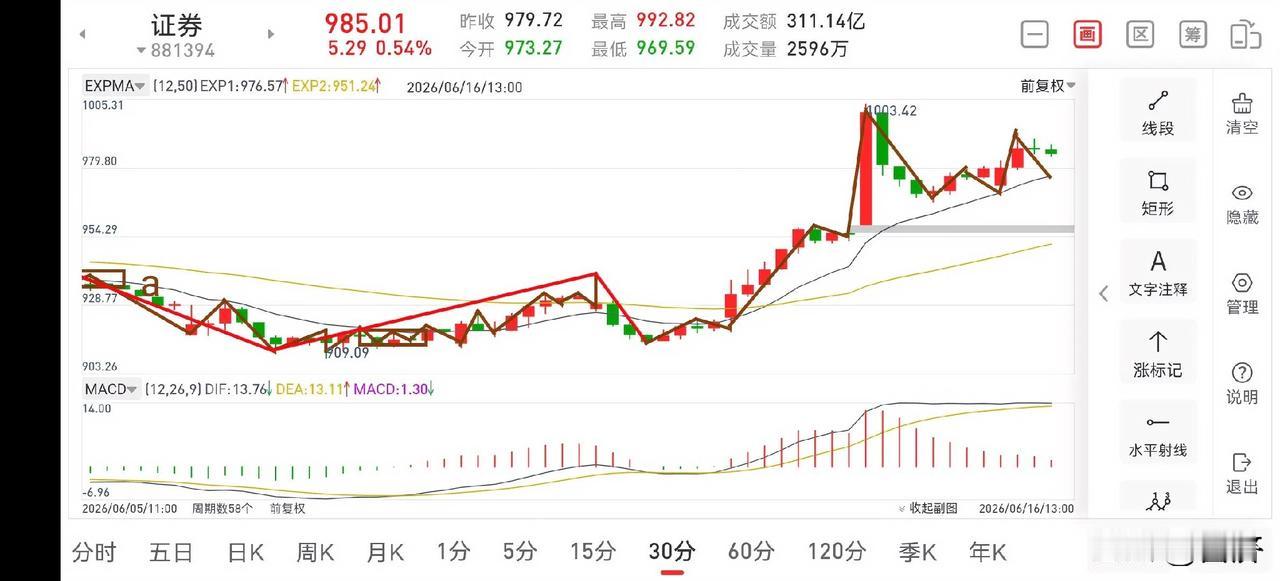This screenshot has height=581, width=1280.
Task: Select the 文字注释 text annotation tool
Action: click(x=1158, y=274)
